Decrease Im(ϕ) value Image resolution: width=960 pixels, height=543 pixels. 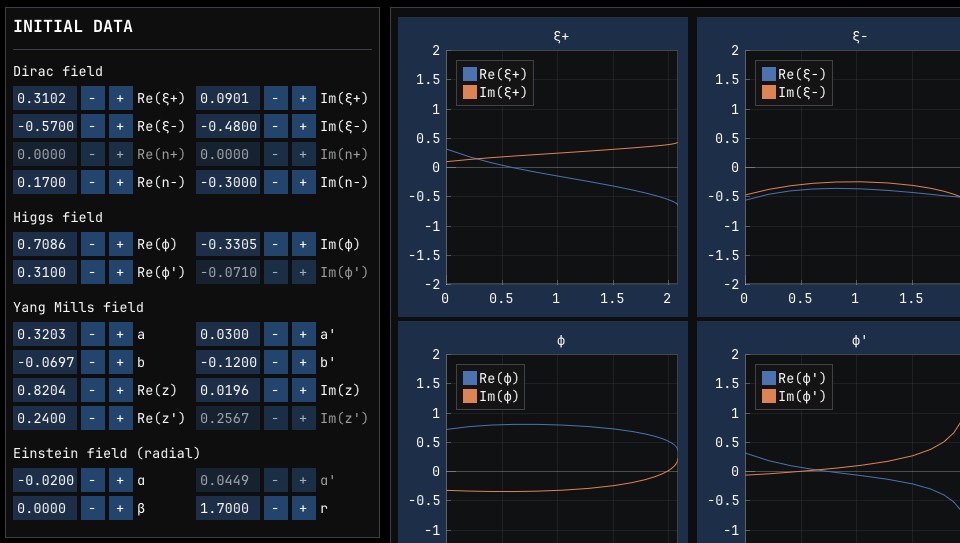click(276, 244)
